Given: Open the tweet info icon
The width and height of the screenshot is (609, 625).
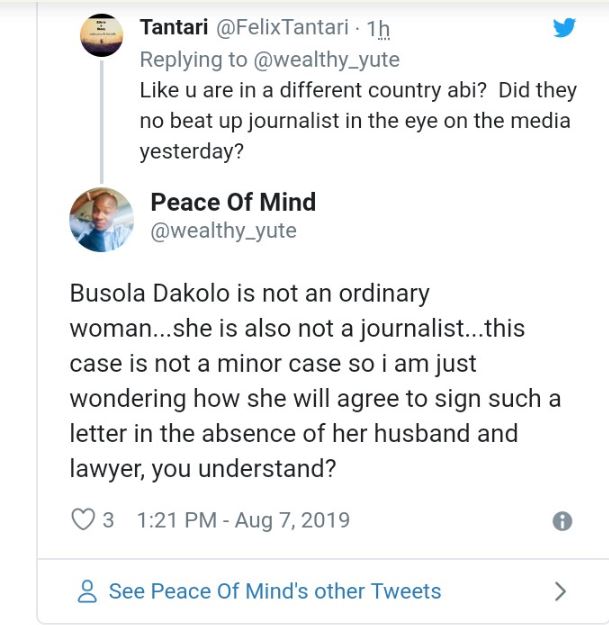Looking at the screenshot, I should click(x=563, y=521).
